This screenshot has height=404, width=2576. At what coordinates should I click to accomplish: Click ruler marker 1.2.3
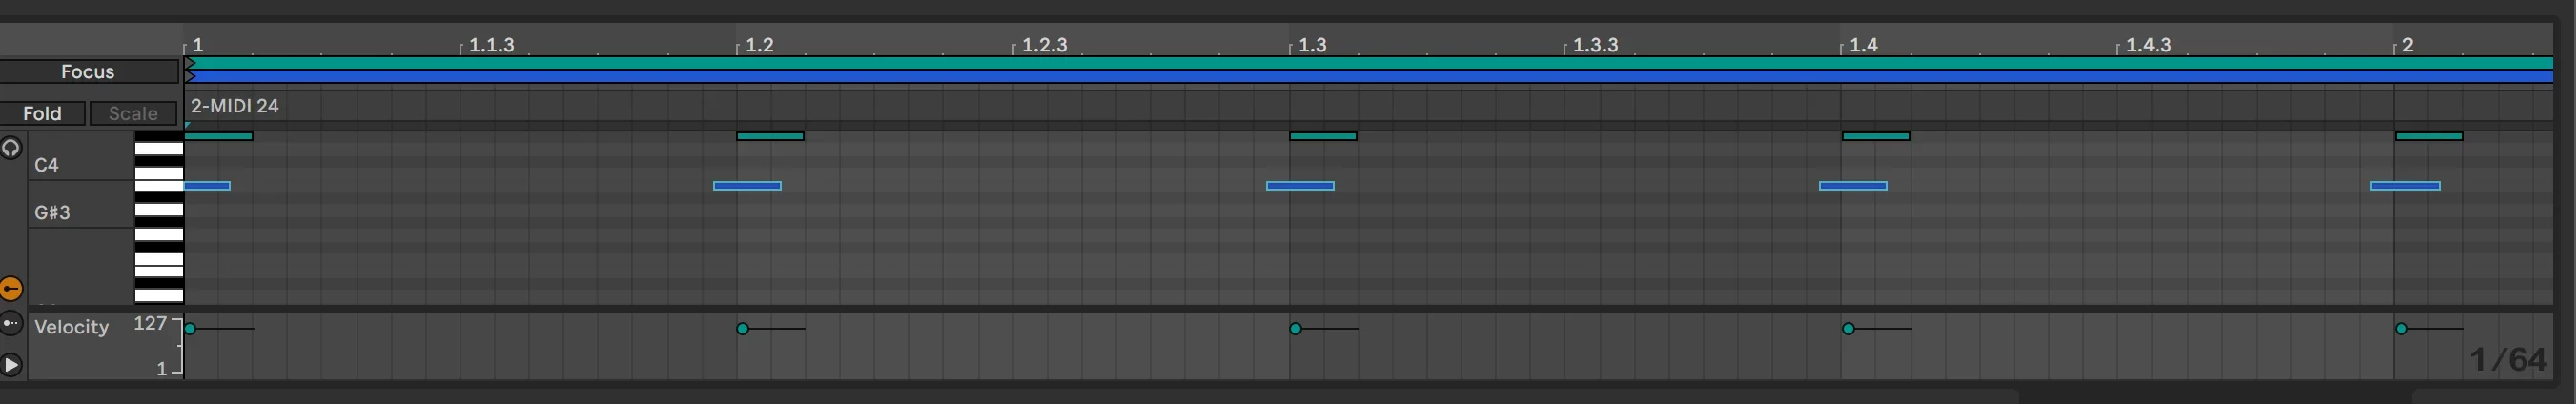(x=1044, y=45)
